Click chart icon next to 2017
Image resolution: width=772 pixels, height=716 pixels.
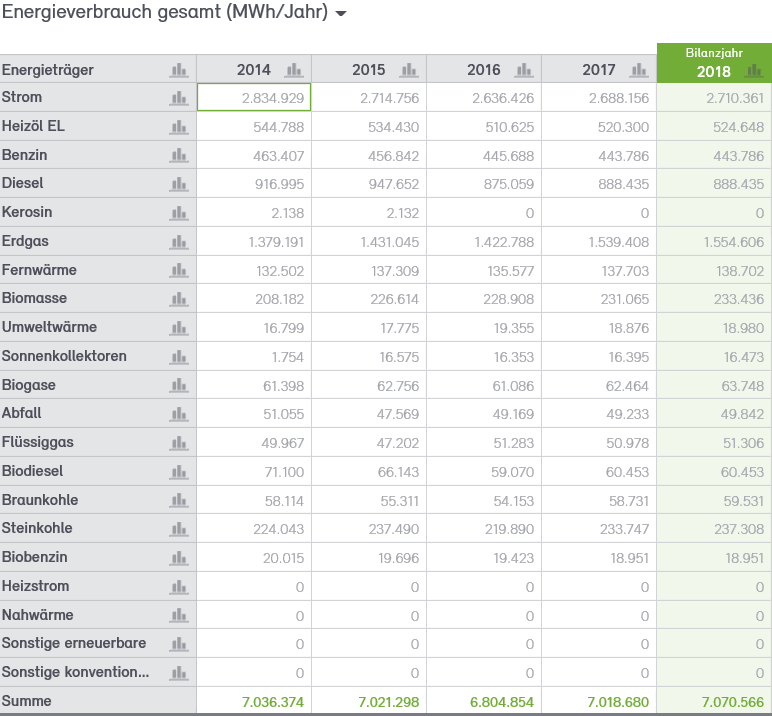pyautogui.click(x=639, y=70)
